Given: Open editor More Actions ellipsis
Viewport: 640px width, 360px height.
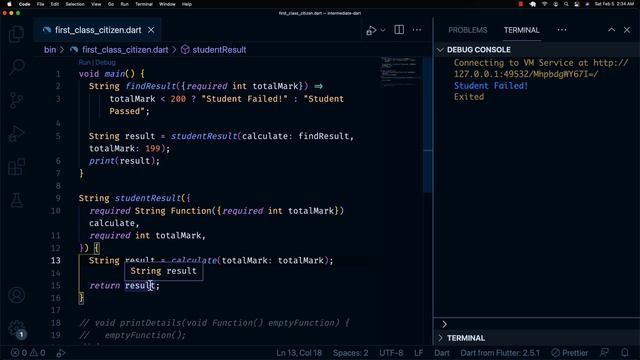Looking at the screenshot, I should (417, 30).
